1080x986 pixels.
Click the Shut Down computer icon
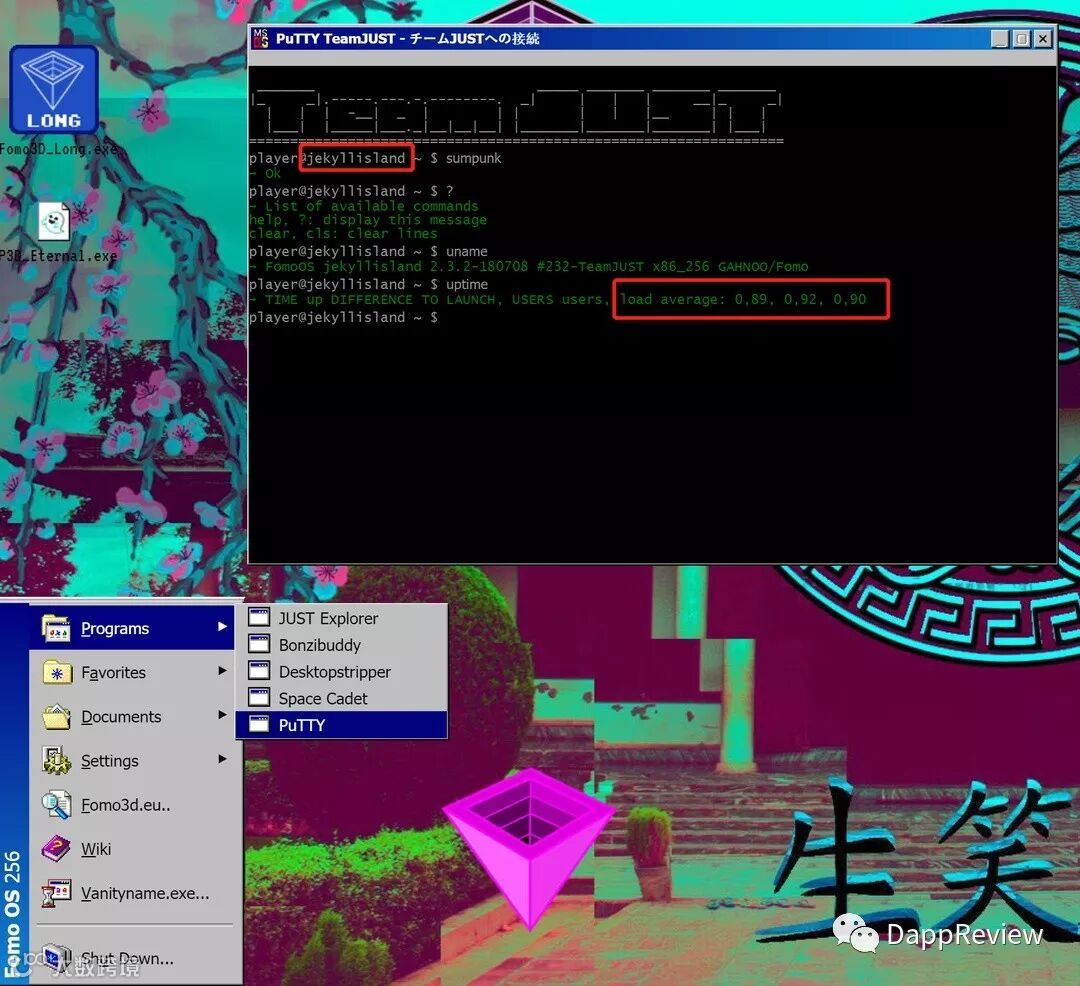56,957
